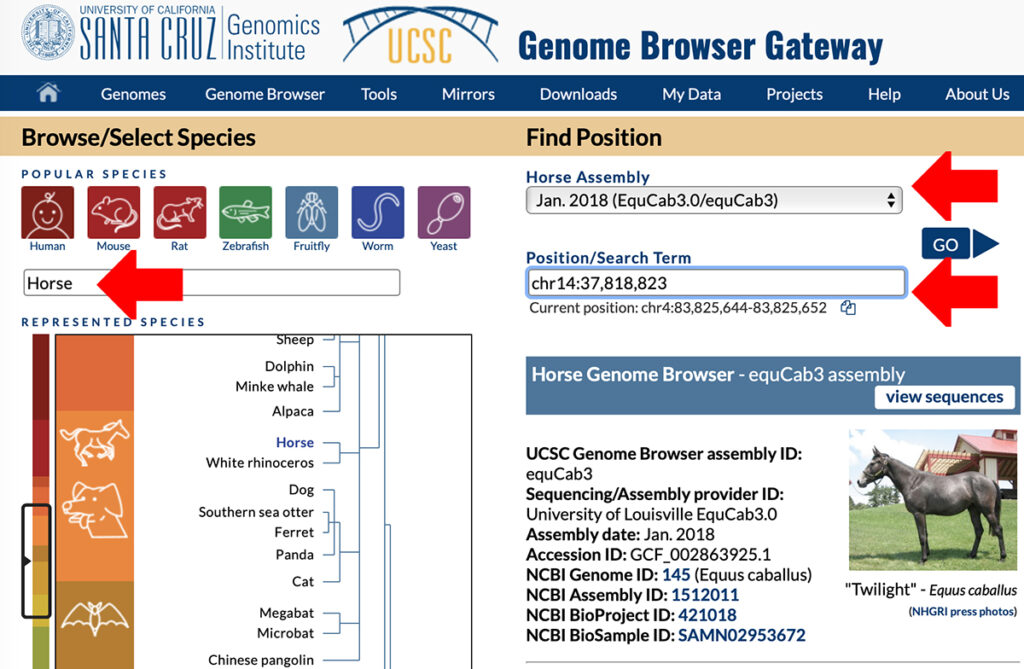Viewport: 1024px width, 669px height.
Task: Open the Genome Browser menu
Action: [x=264, y=94]
